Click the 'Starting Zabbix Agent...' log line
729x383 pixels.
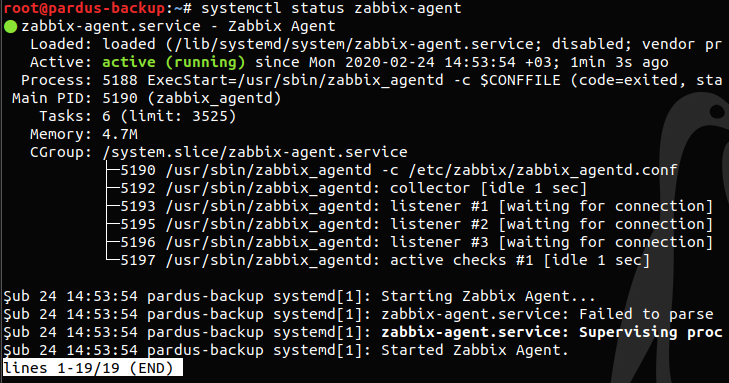[x=299, y=297]
